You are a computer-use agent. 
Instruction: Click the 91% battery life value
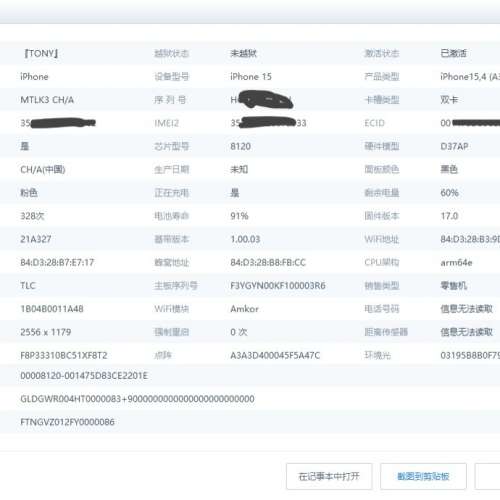tap(239, 216)
